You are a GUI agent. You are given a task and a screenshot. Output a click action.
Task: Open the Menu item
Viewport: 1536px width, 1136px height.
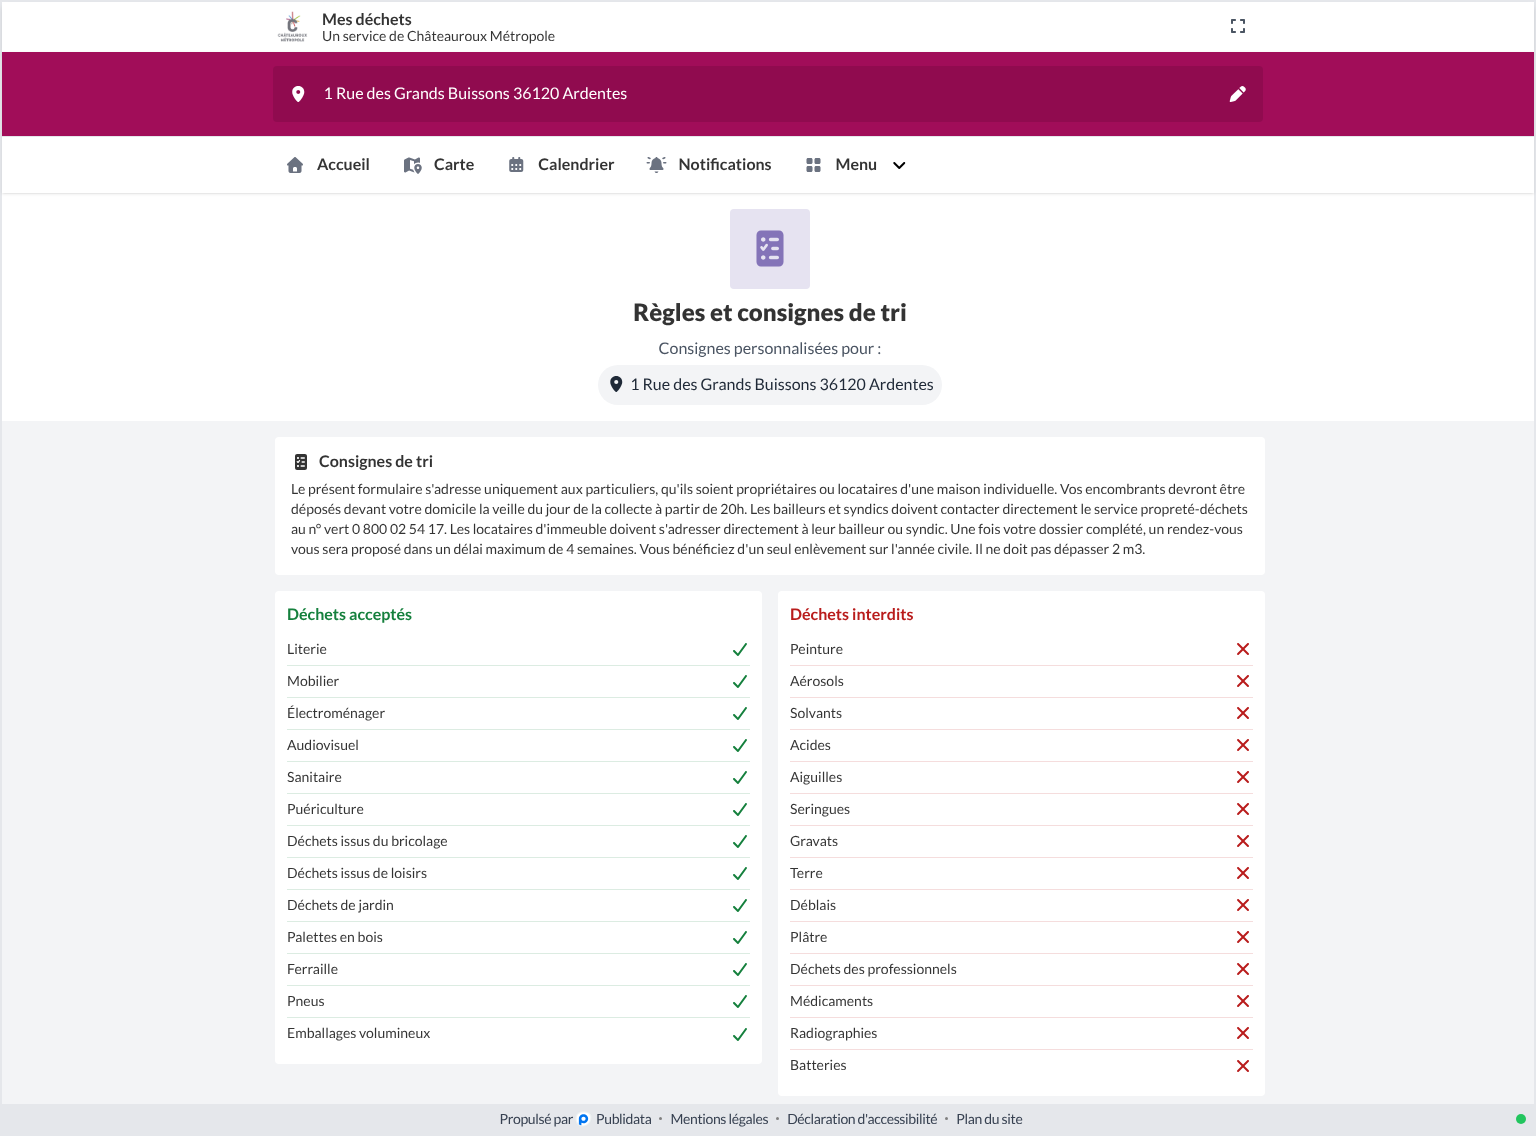coord(856,165)
